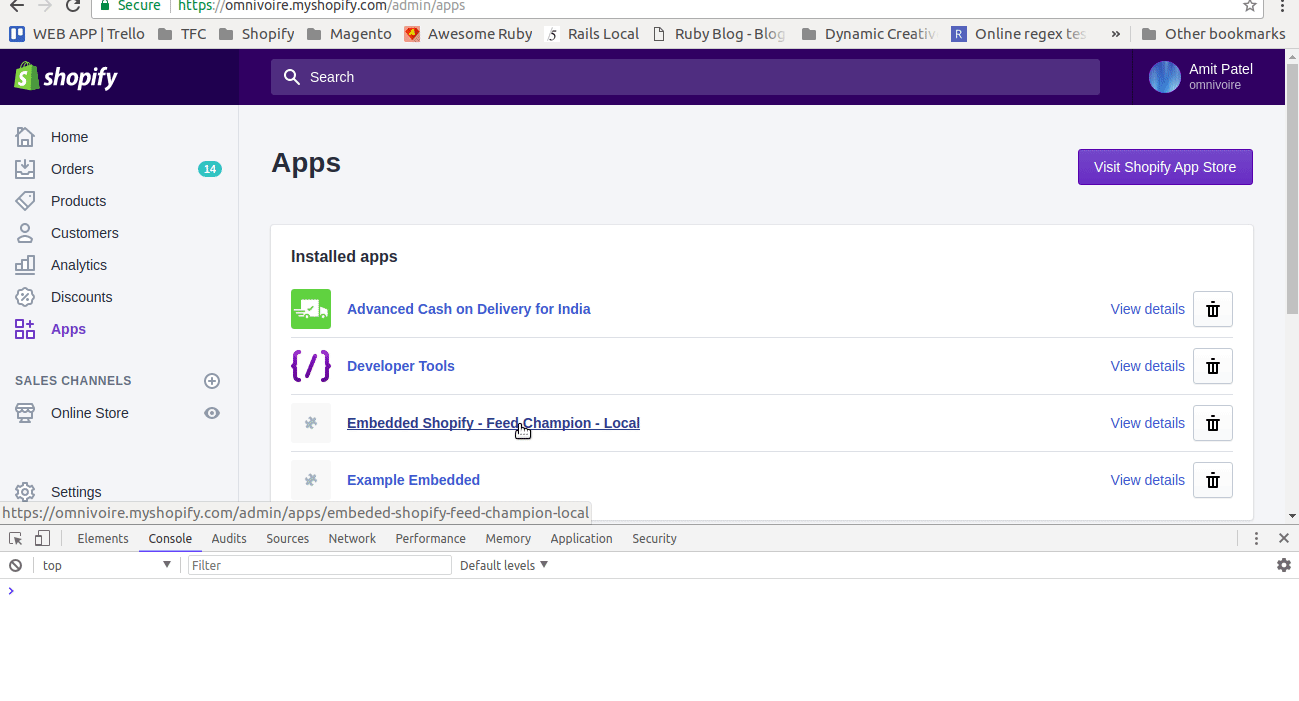Image resolution: width=1299 pixels, height=701 pixels.
Task: Click the Settings gear icon in sidebar
Action: (x=25, y=492)
